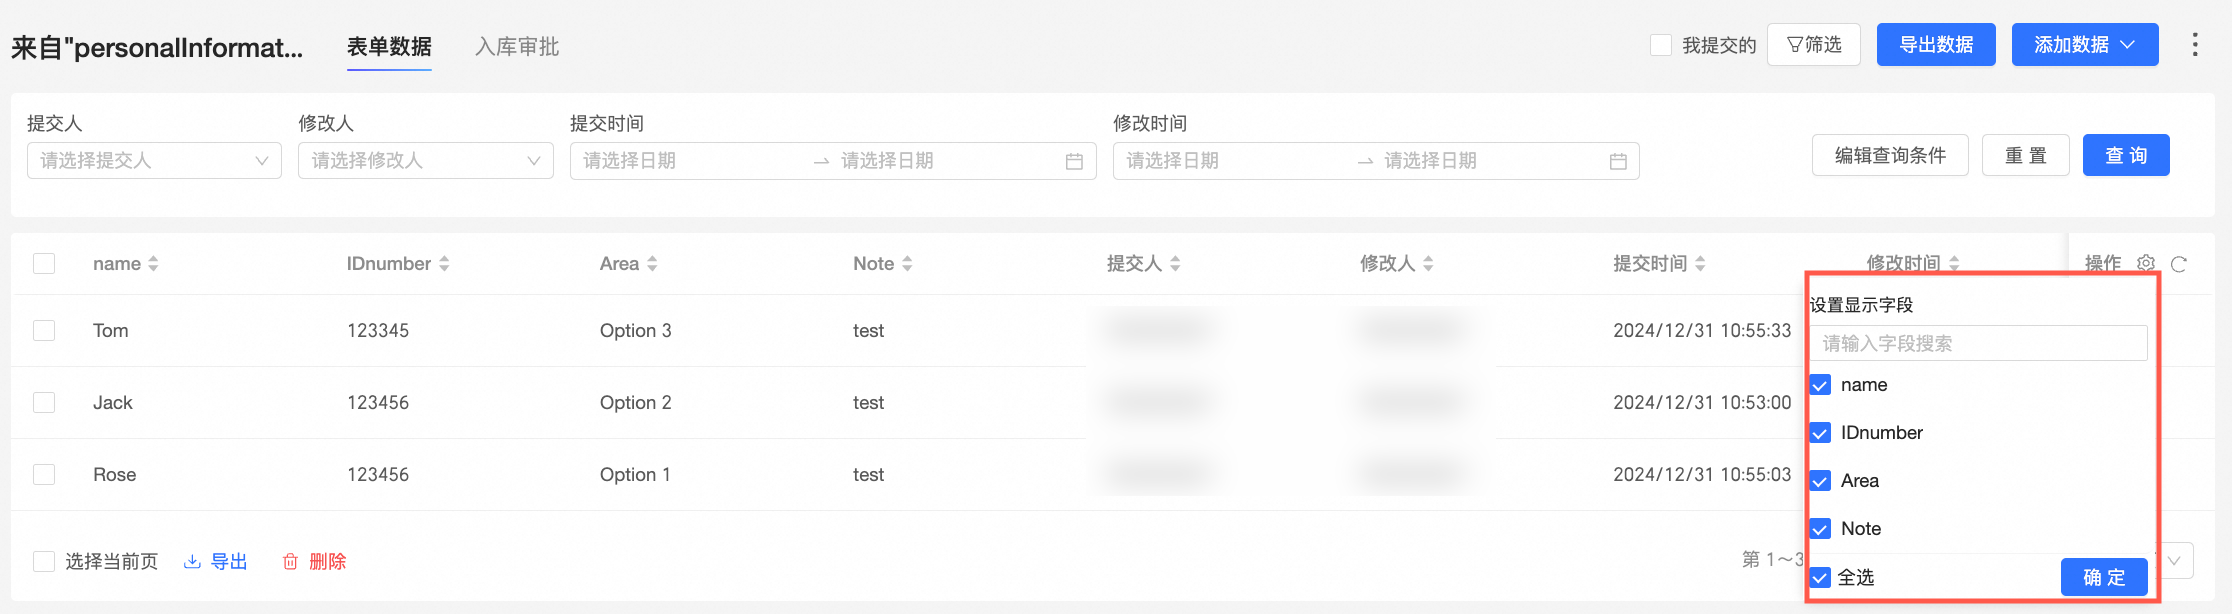
Task: Click the 筛选 filter button
Action: point(1814,45)
